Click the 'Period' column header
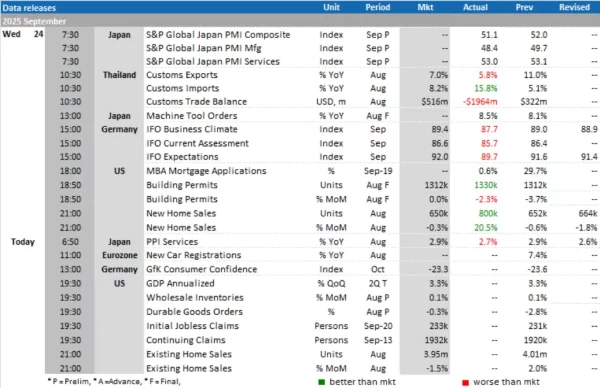The image size is (600, 388). pyautogui.click(x=378, y=7)
